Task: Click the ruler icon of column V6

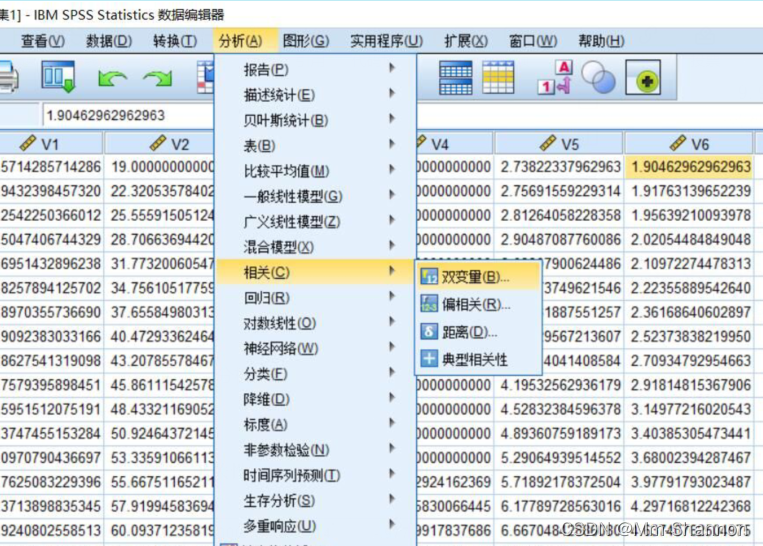Action: (678, 143)
